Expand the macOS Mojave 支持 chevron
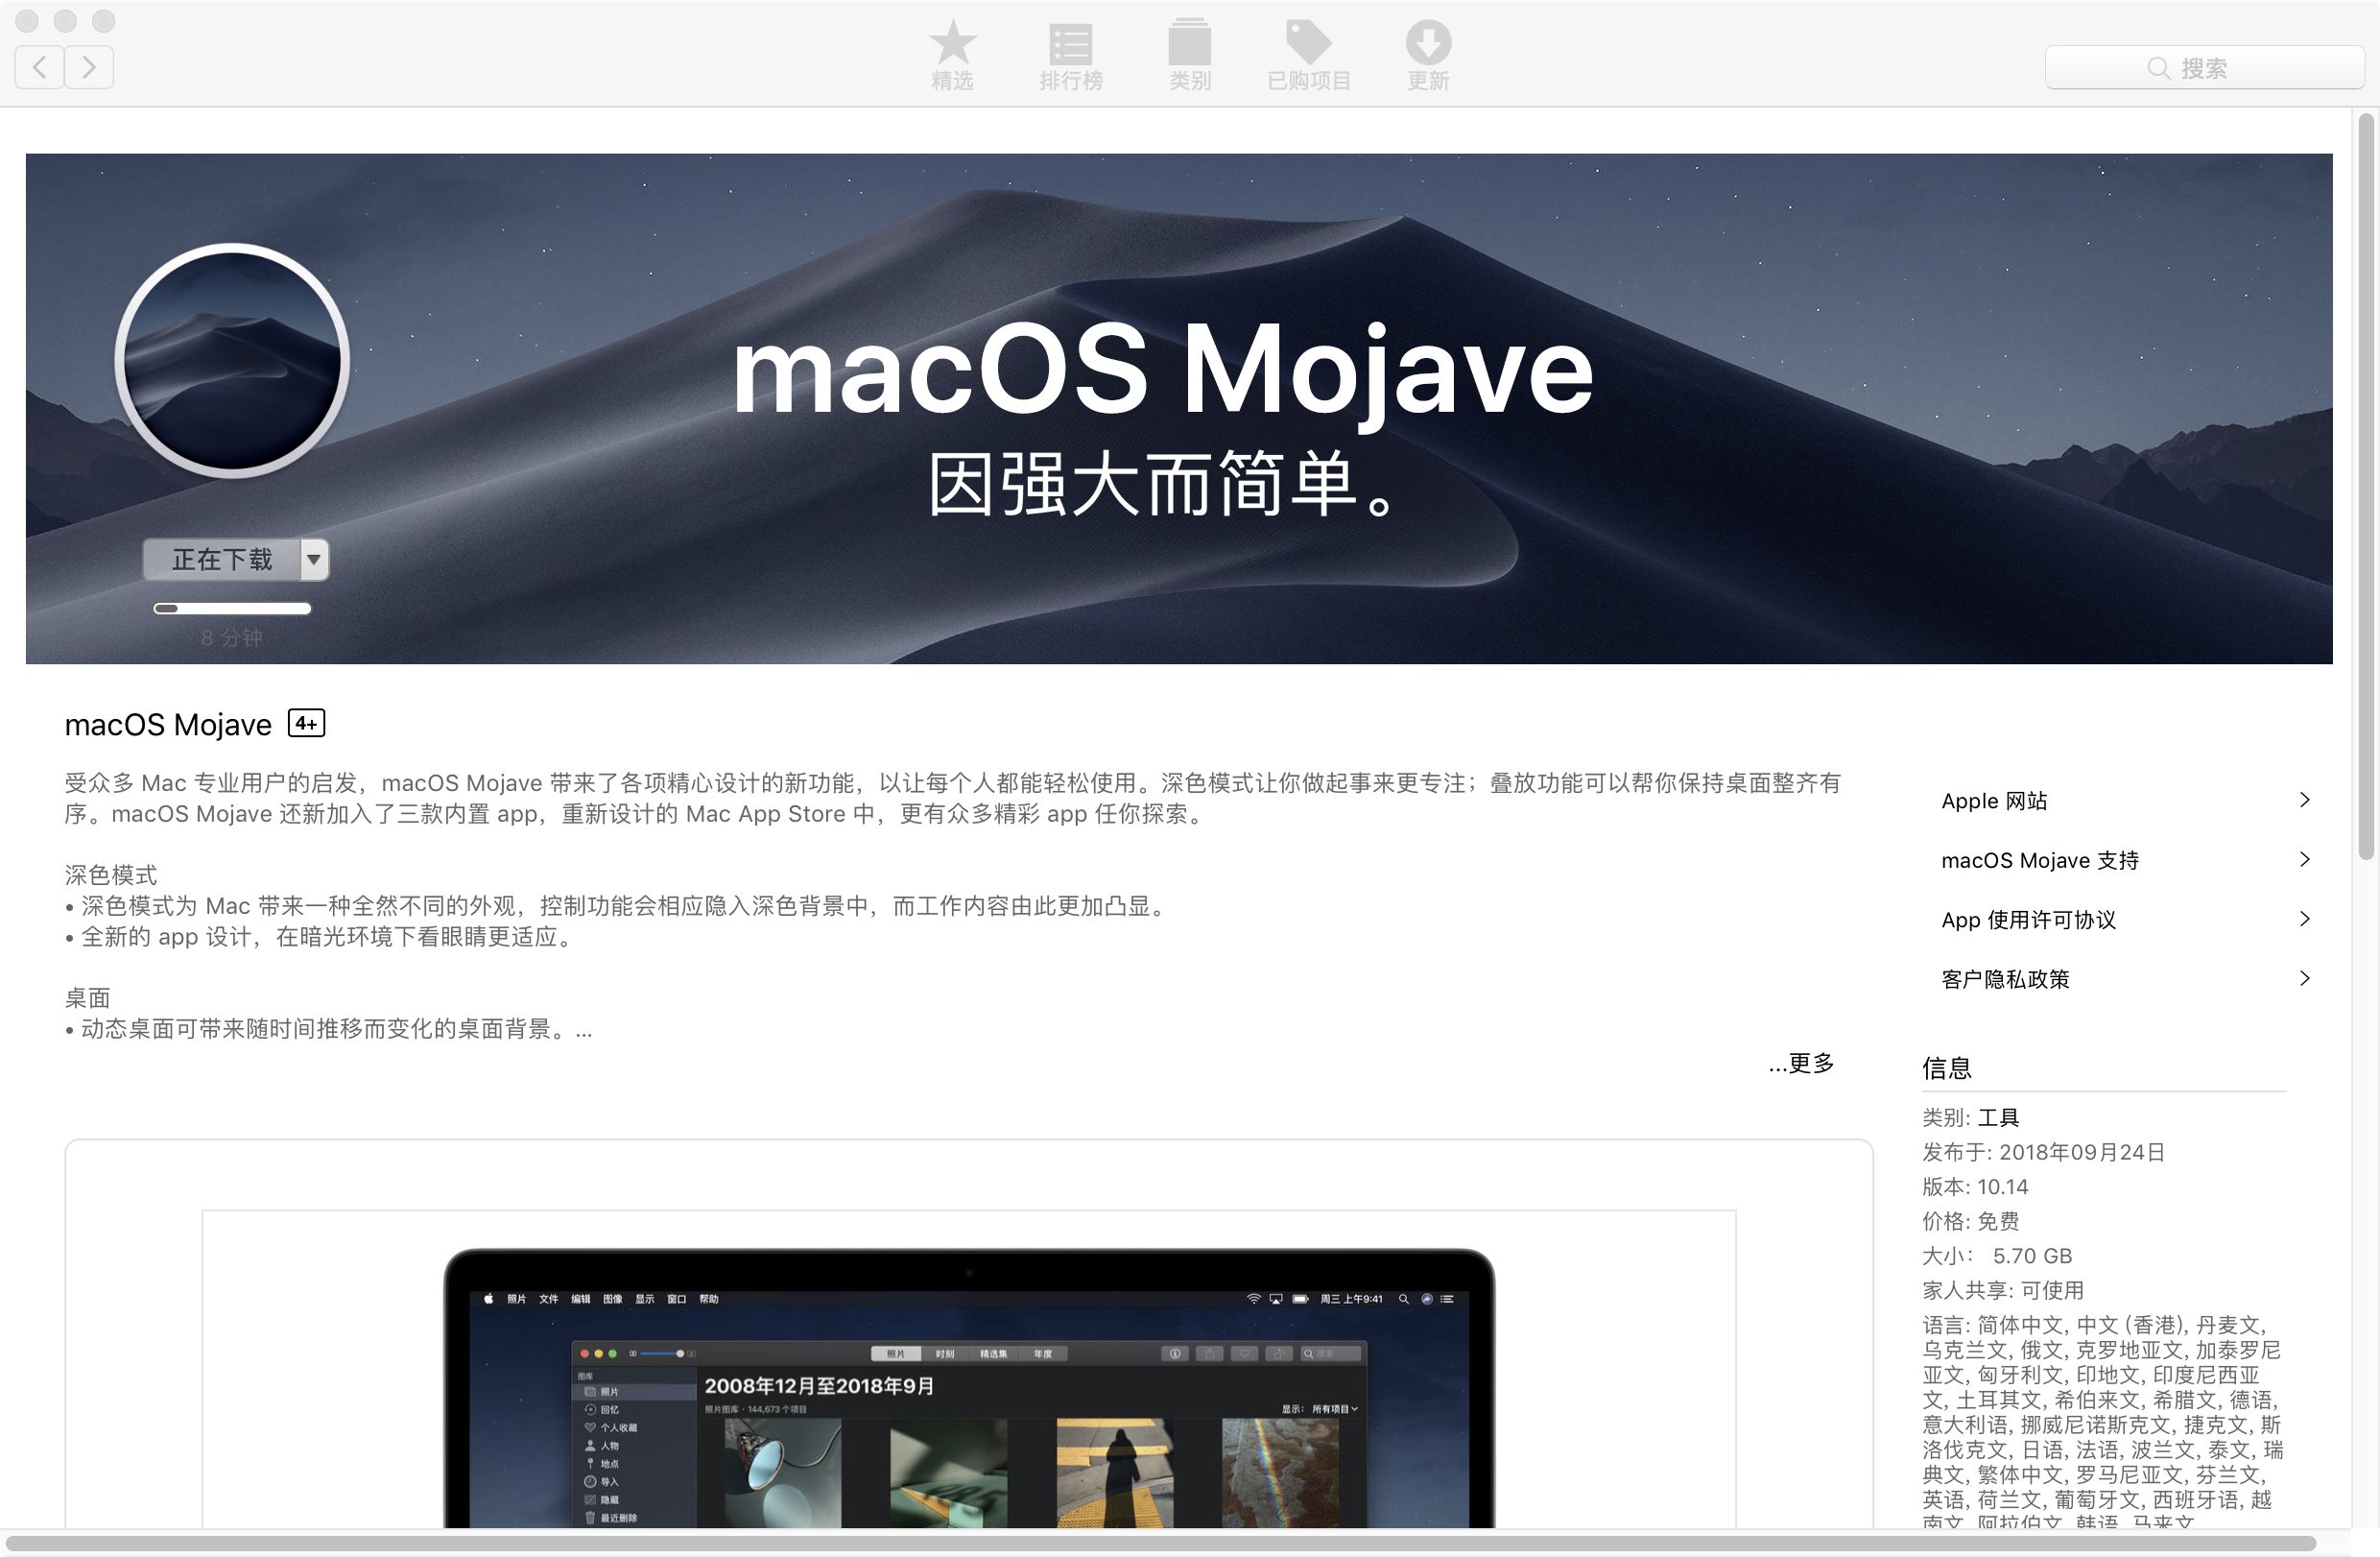 2304,860
